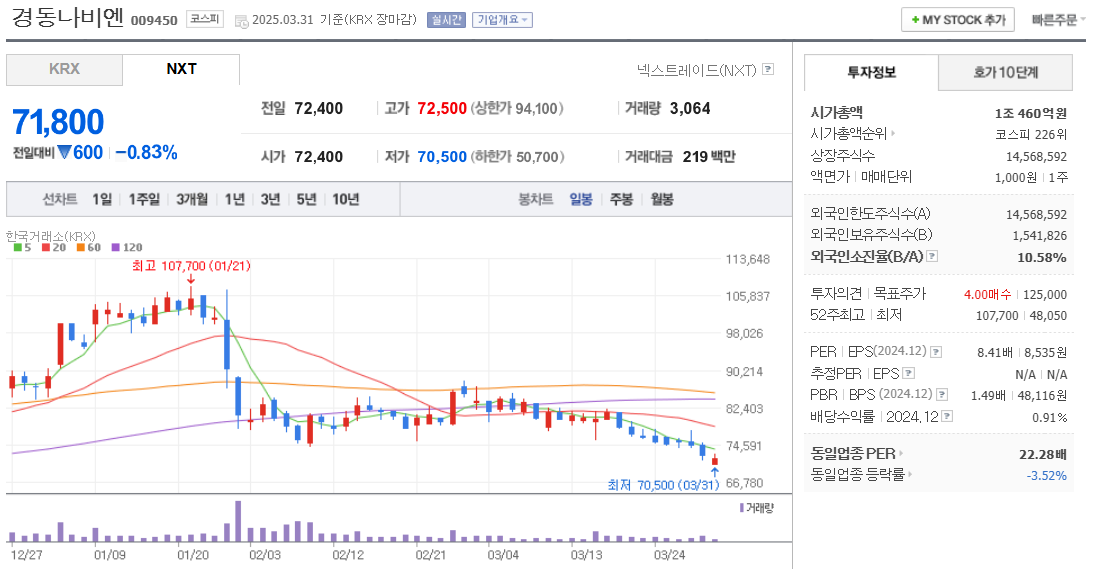Image resolution: width=1094 pixels, height=569 pixels.
Task: Click the 거래대금 value 219 백만
Action: (x=709, y=157)
